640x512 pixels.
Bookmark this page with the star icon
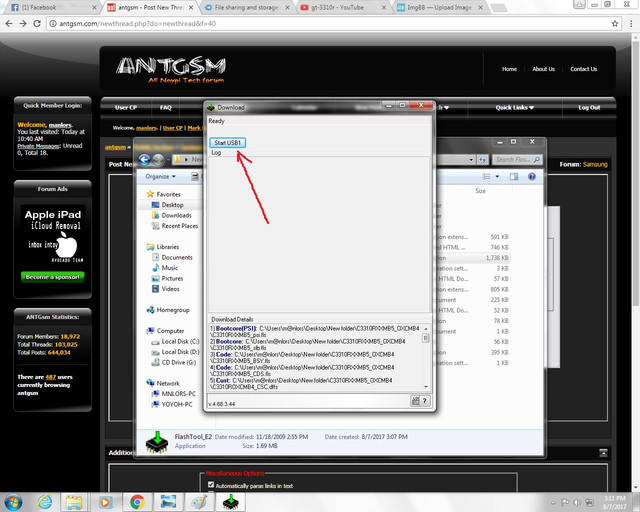[615, 24]
